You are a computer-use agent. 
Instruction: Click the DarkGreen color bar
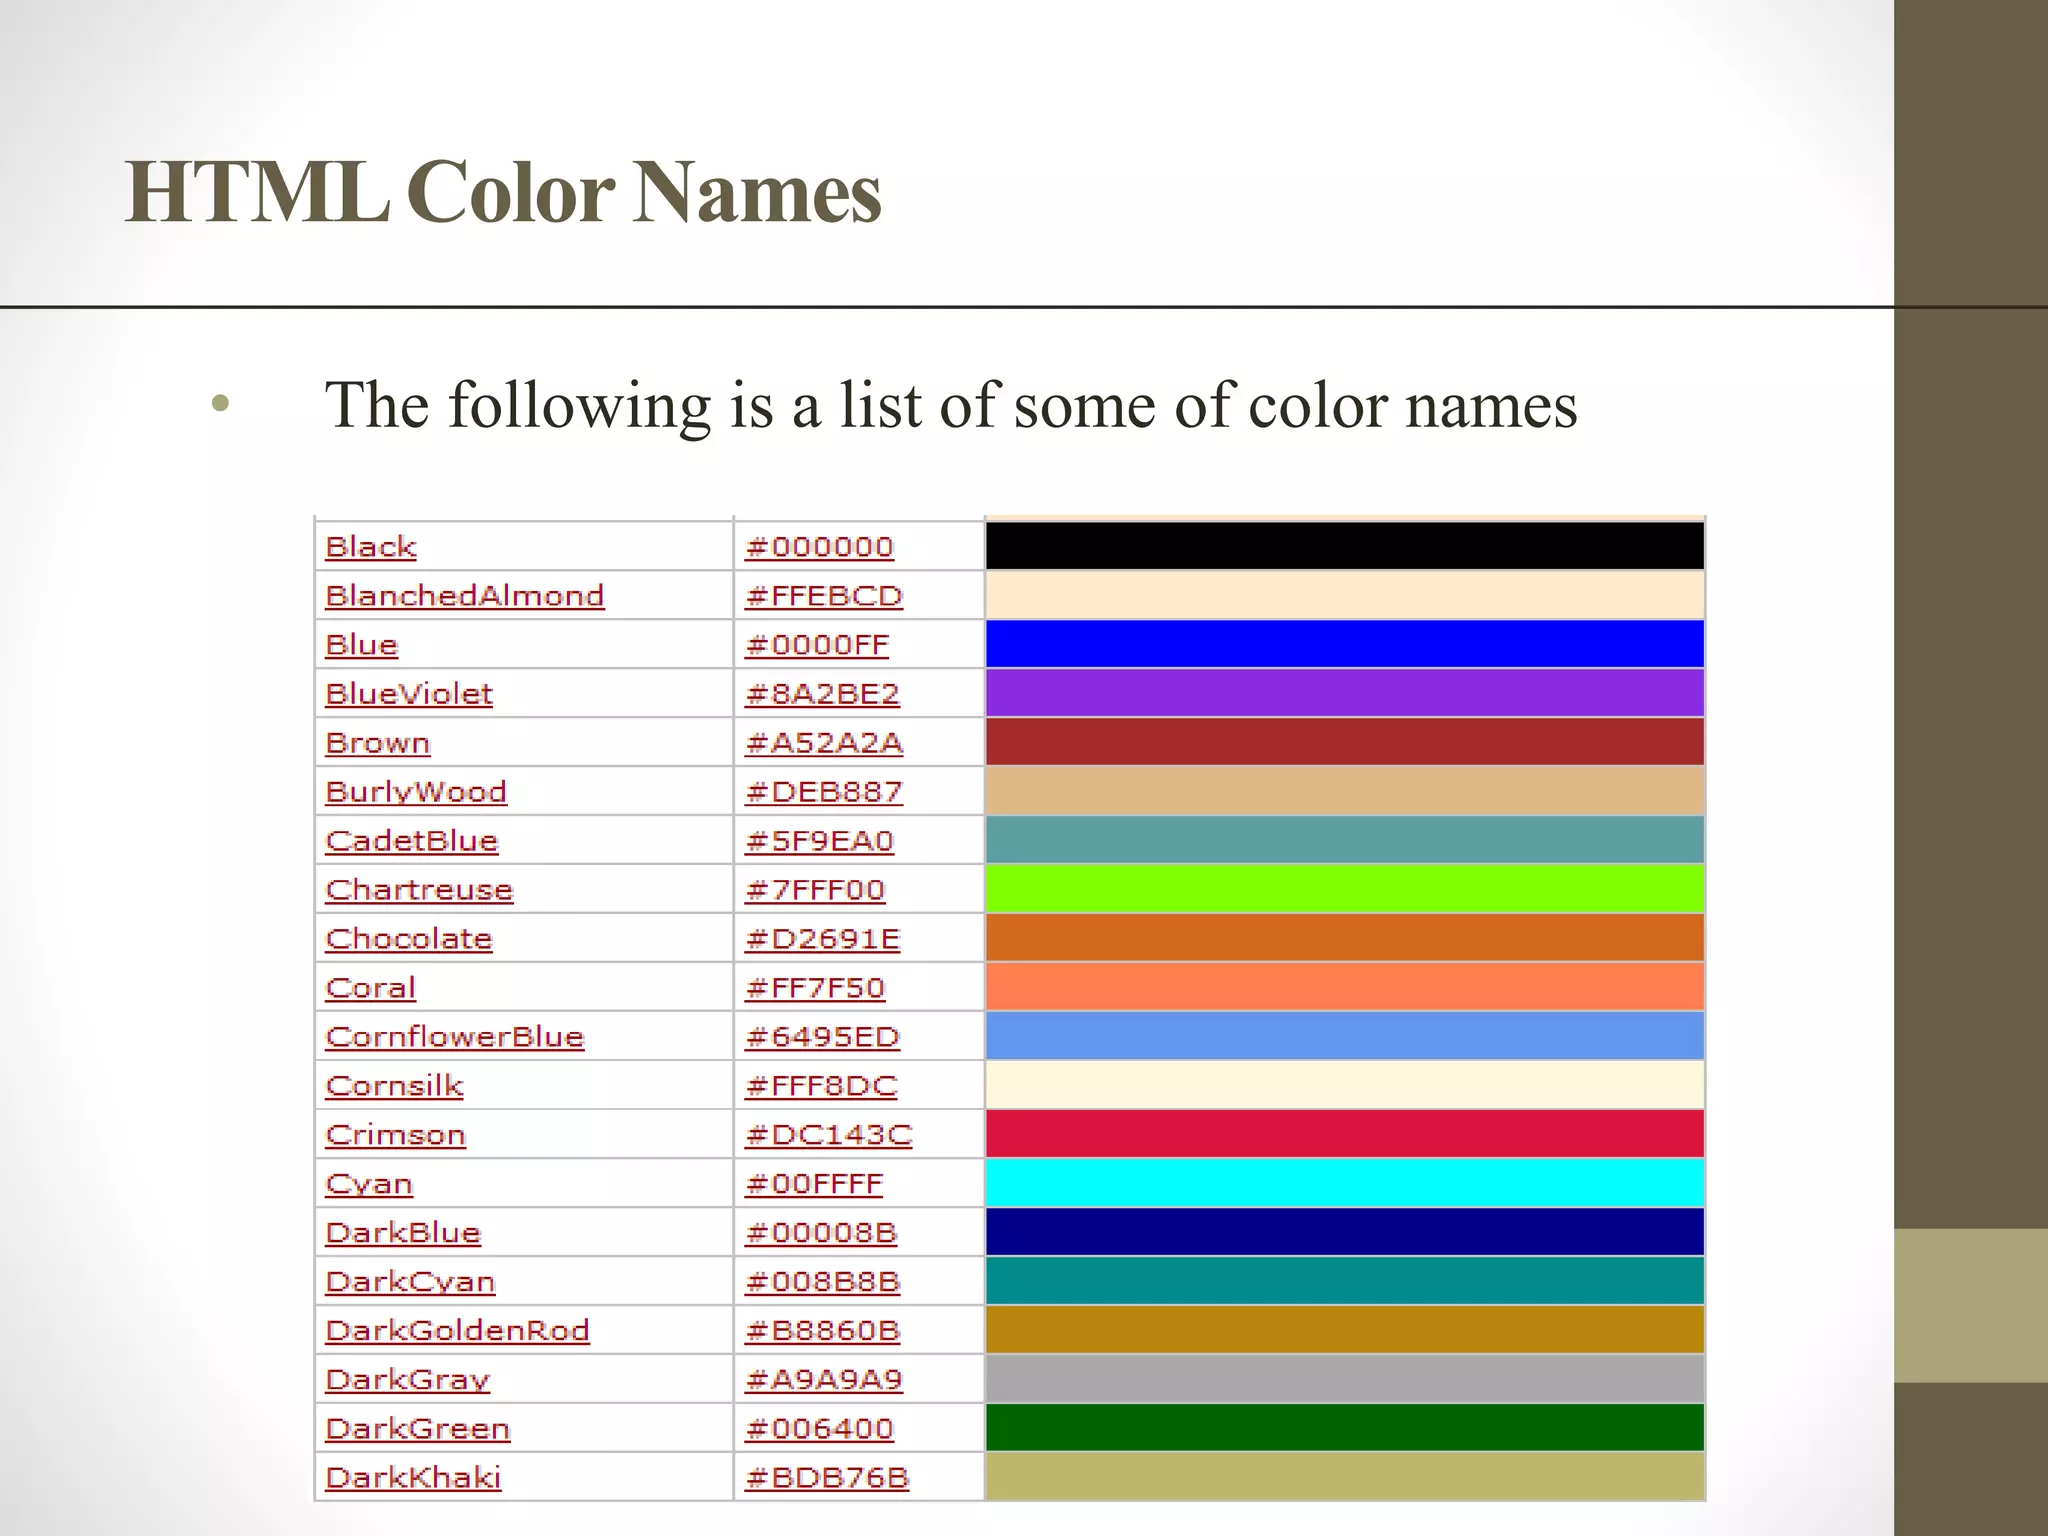coord(1345,1428)
